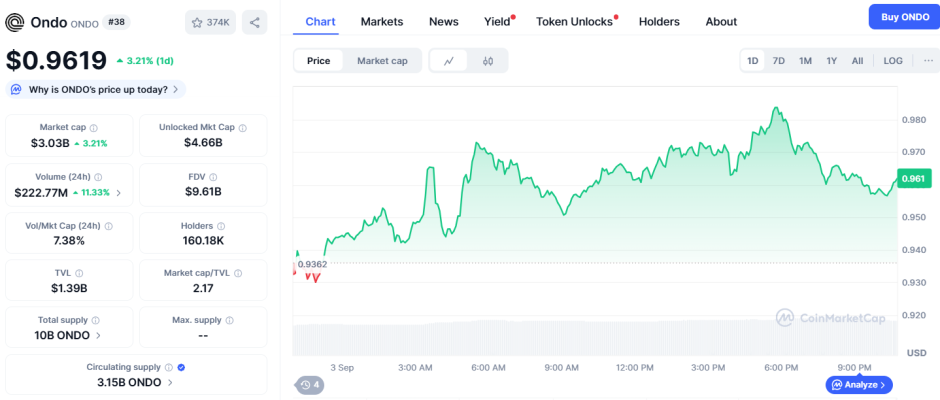The image size is (940, 400).
Task: Expand the Volume (24h) details chevron
Action: (119, 193)
